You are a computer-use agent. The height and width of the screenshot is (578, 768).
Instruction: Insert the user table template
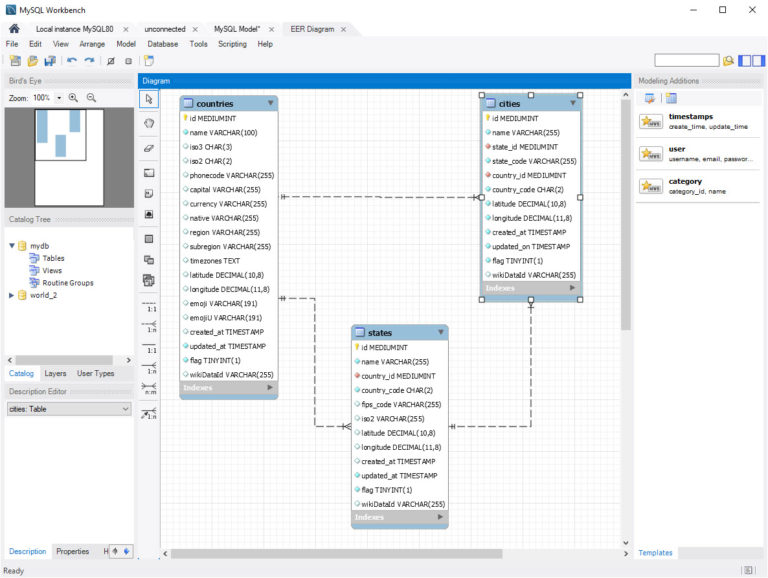coord(698,154)
